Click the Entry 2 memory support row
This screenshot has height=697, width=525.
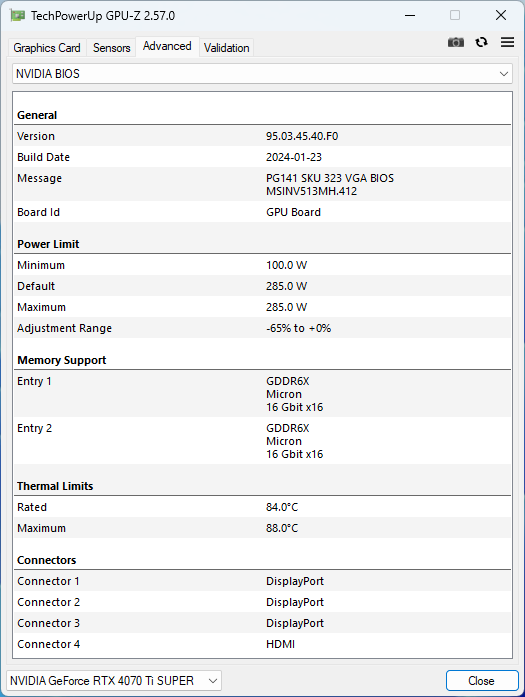(x=262, y=441)
